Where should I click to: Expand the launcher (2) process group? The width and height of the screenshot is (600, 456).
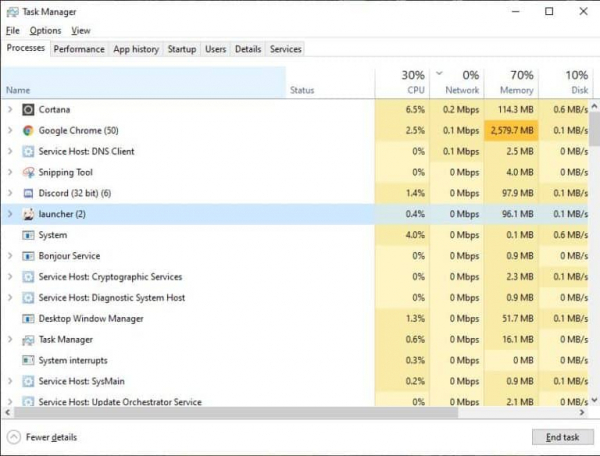10,214
